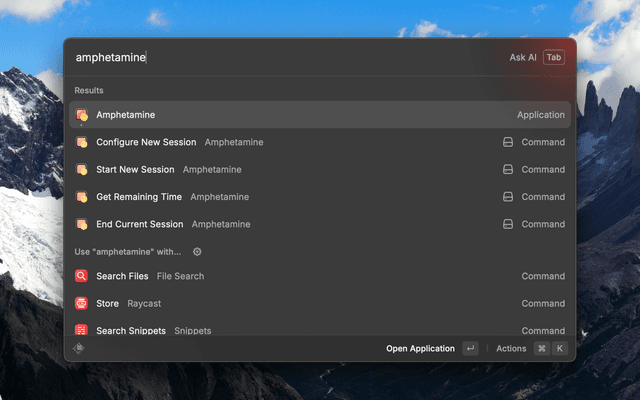The image size is (640, 400).
Task: Click the Configure New Session Amphetamine icon
Action: pos(82,142)
